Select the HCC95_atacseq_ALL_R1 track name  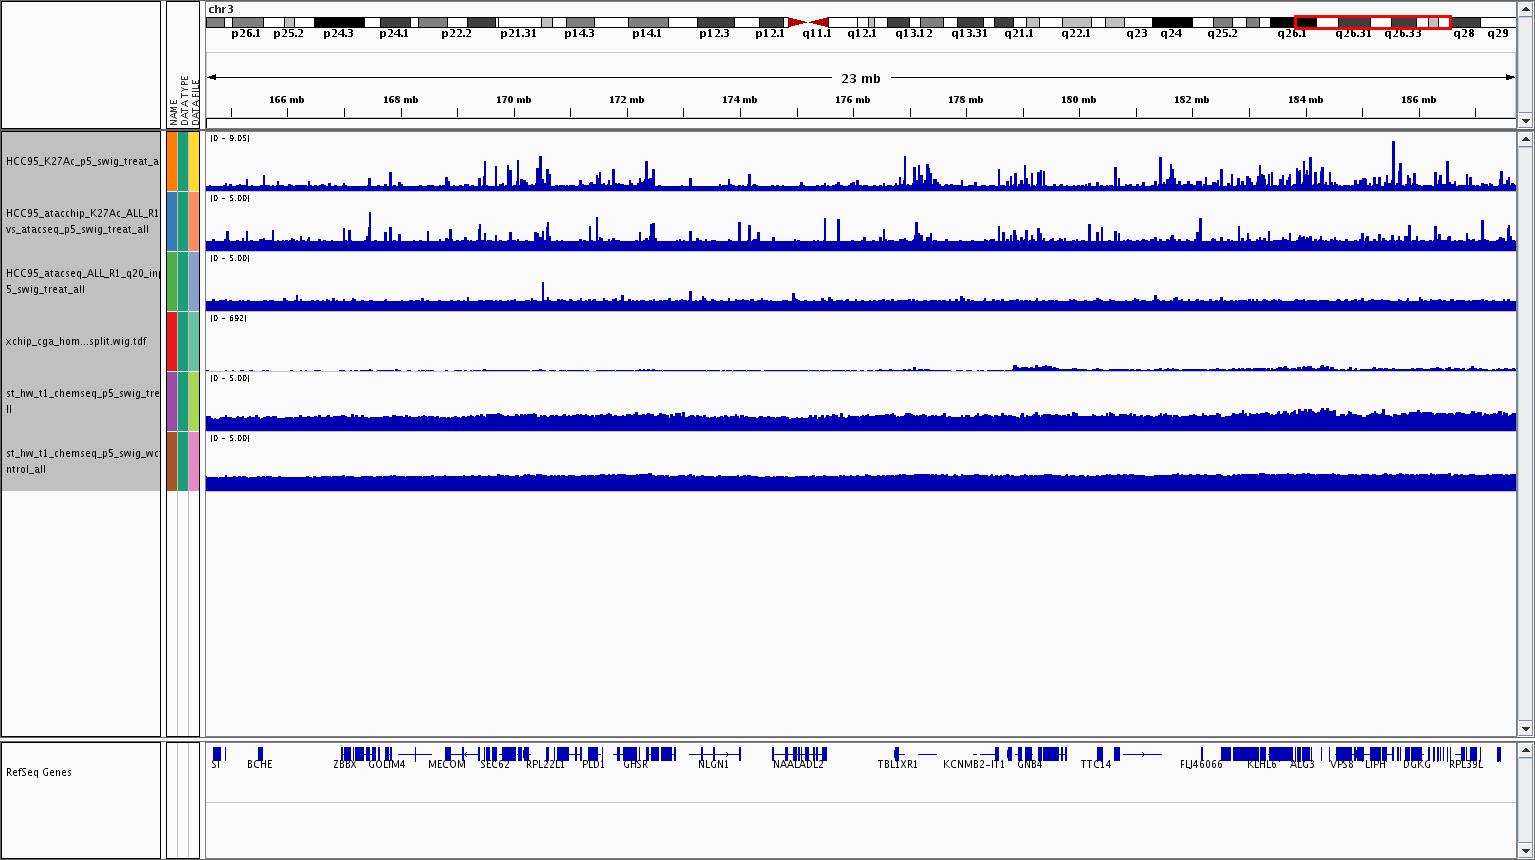pos(81,281)
